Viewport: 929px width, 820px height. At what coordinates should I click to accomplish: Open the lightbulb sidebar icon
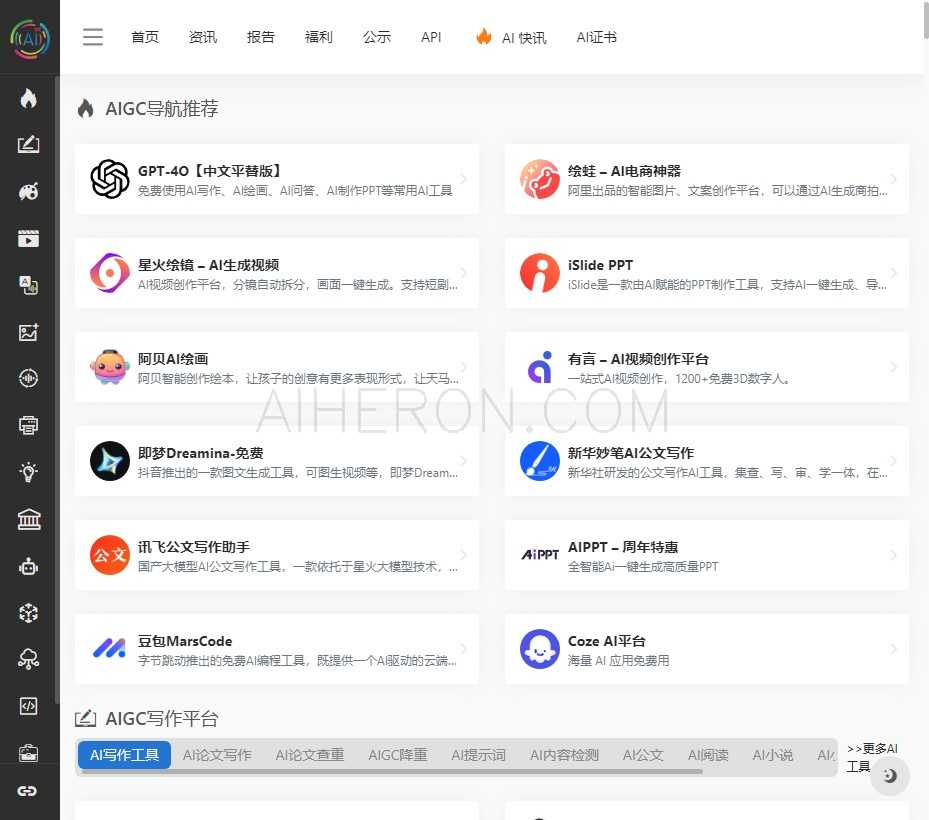click(28, 472)
